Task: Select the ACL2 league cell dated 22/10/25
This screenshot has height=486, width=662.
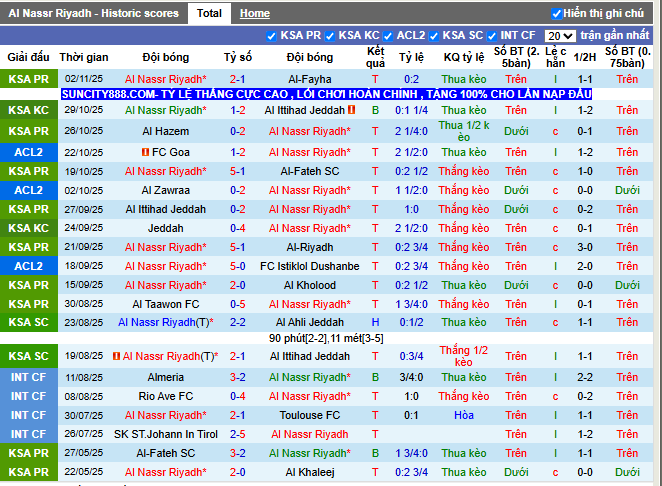Action: 29,152
